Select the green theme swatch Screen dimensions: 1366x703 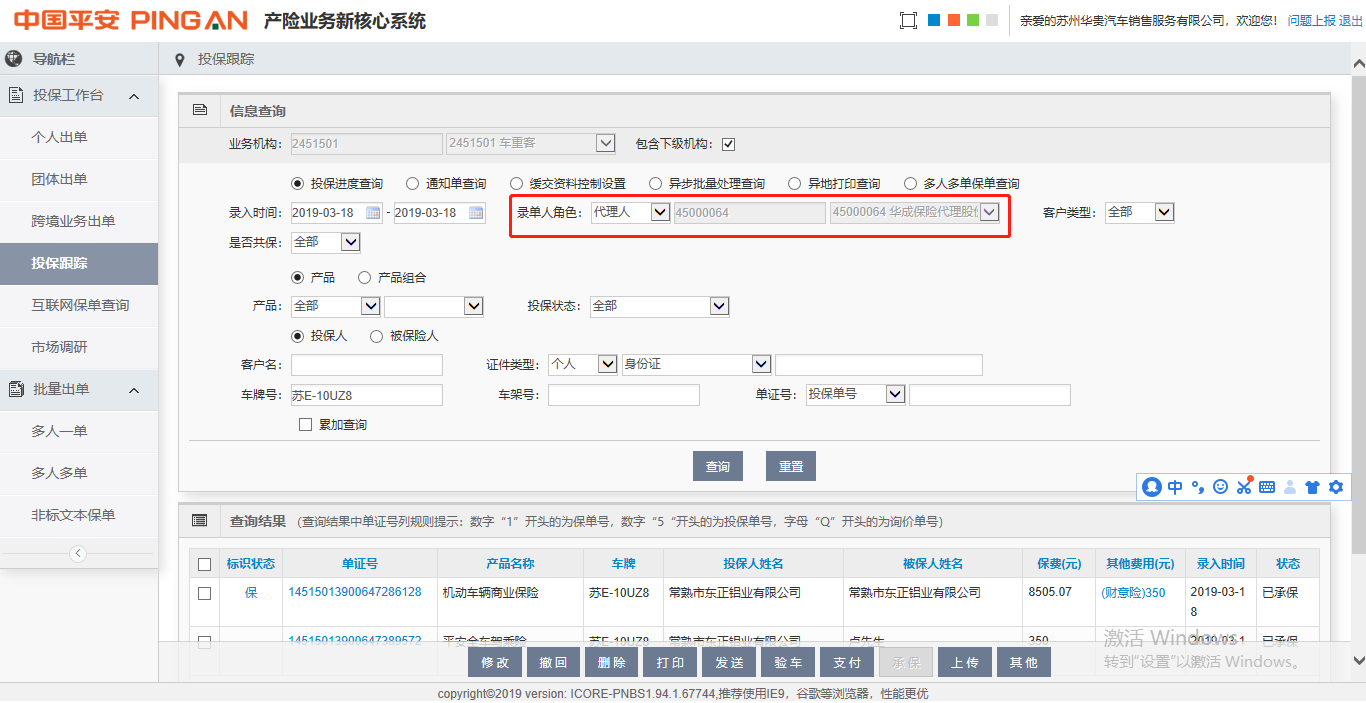[x=973, y=20]
